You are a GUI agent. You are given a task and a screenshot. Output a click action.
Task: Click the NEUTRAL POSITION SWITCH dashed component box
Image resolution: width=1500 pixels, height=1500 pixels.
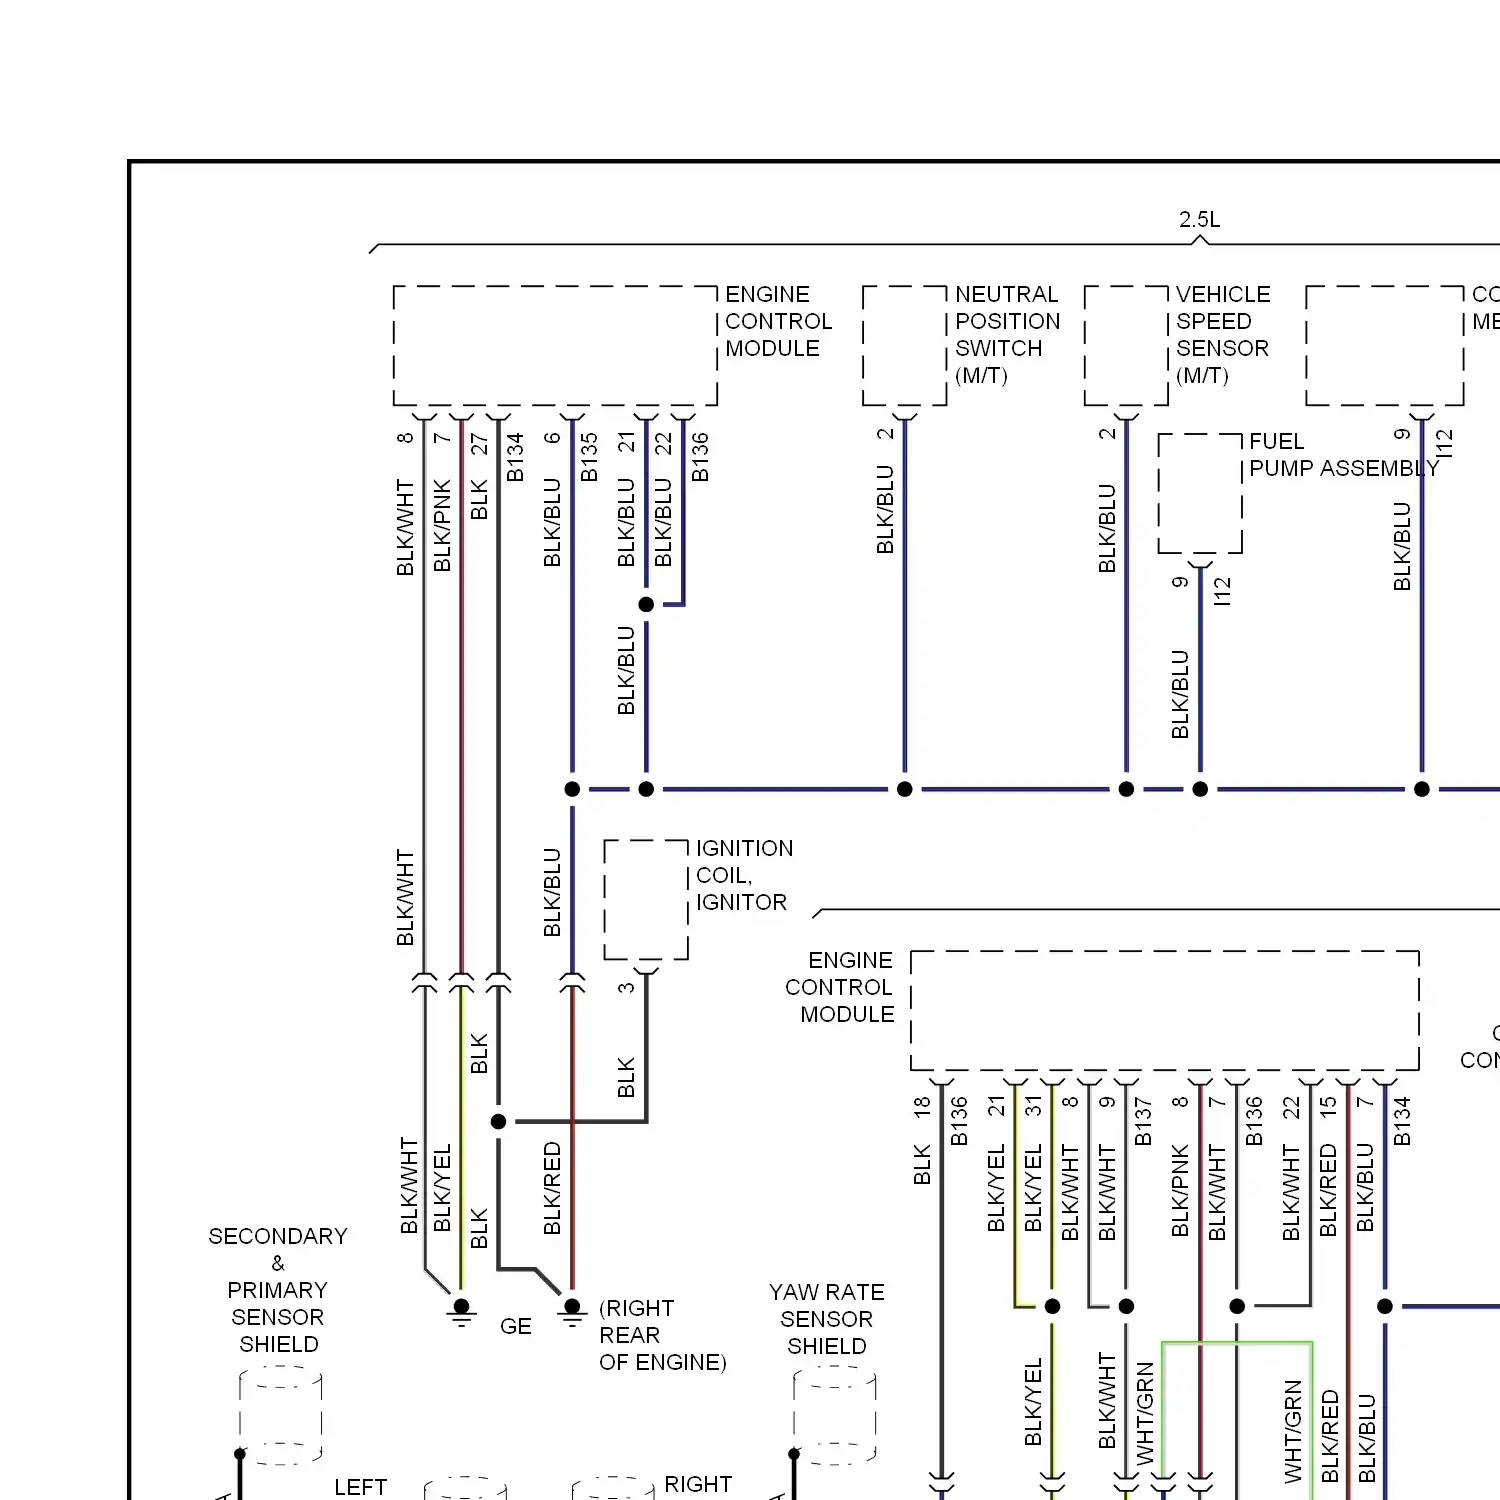(905, 346)
